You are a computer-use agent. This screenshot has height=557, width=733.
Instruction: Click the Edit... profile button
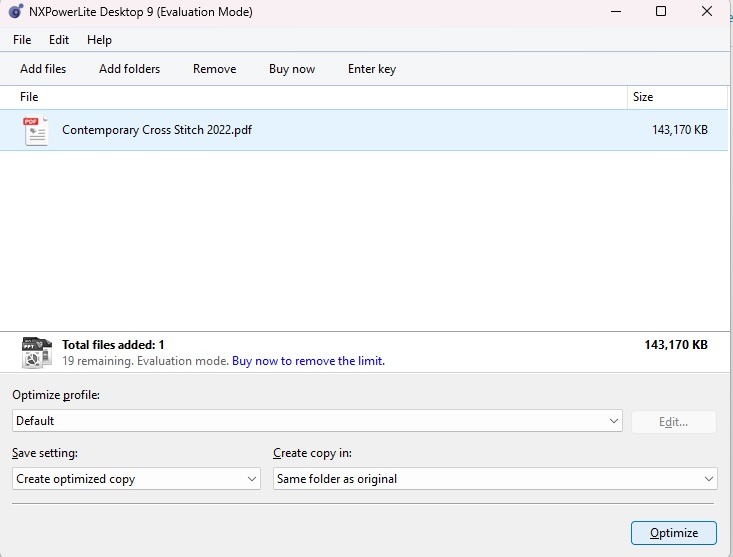click(674, 421)
